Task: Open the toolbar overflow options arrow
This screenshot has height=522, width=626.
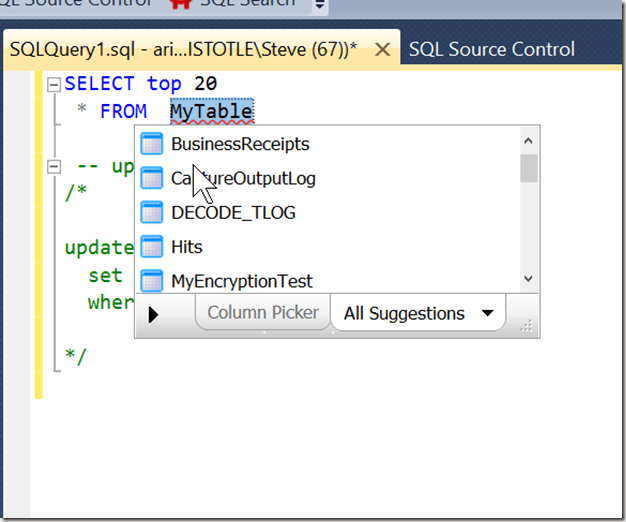Action: (320, 5)
